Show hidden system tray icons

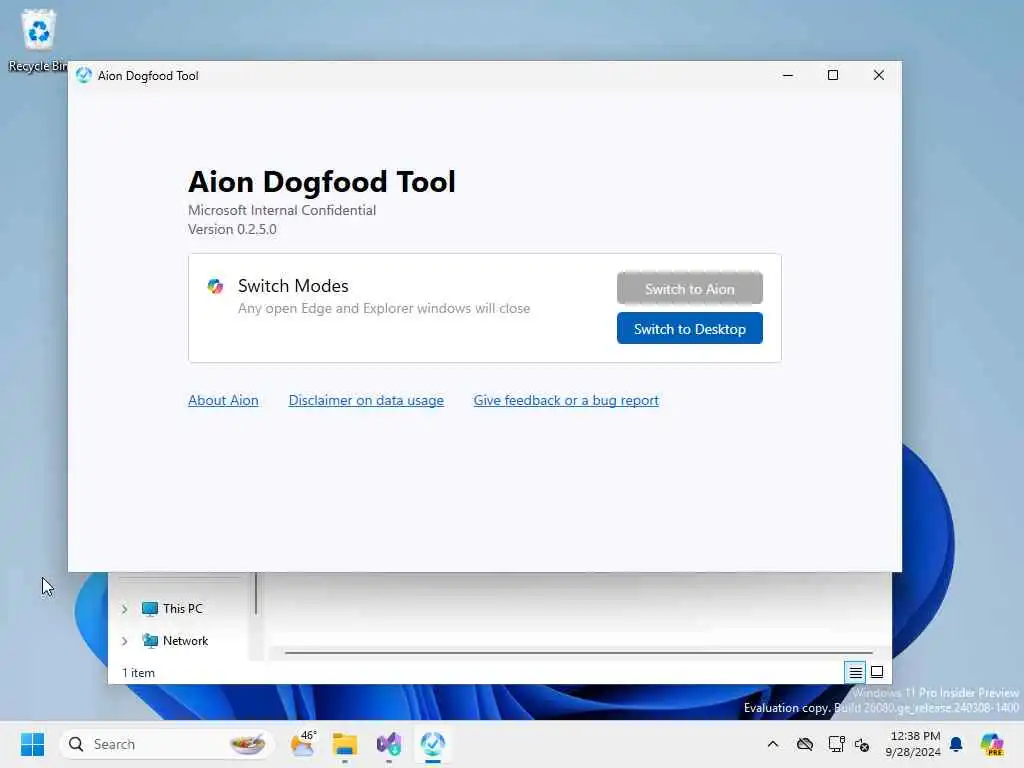pyautogui.click(x=773, y=744)
